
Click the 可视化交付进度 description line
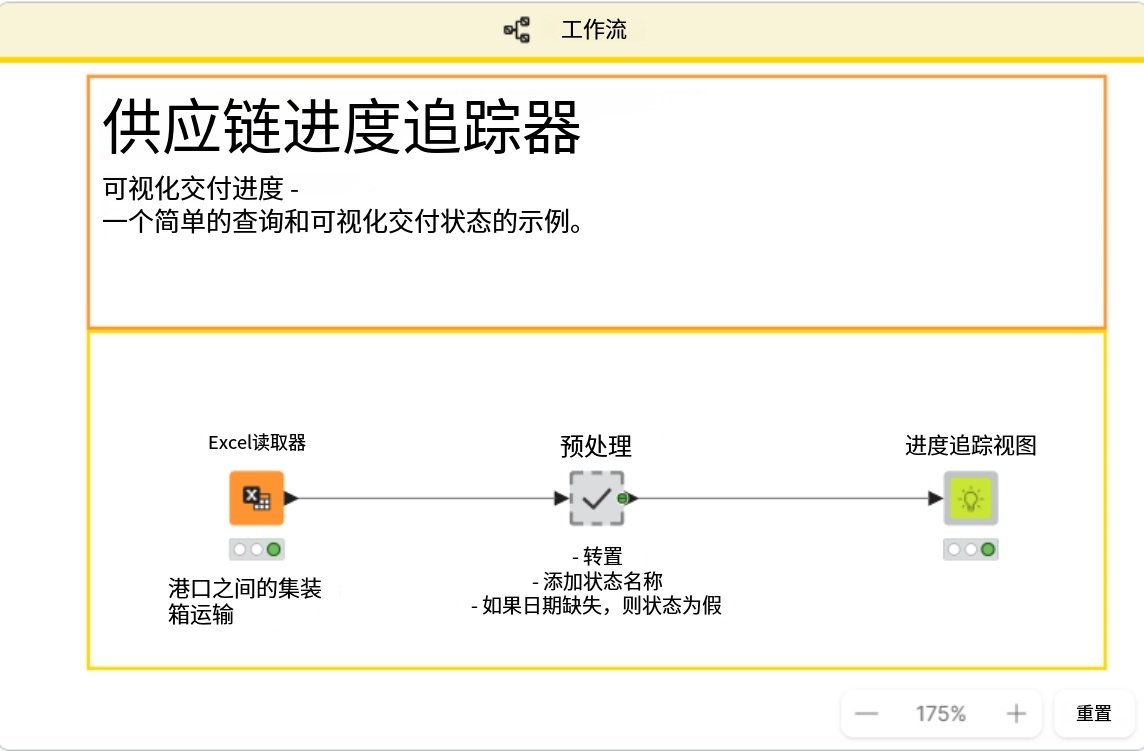click(200, 189)
